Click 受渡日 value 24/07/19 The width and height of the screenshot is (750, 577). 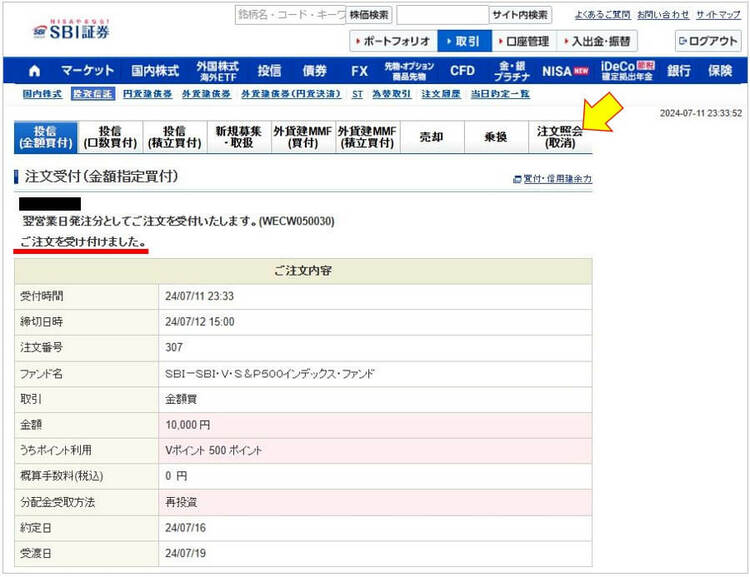(x=186, y=554)
